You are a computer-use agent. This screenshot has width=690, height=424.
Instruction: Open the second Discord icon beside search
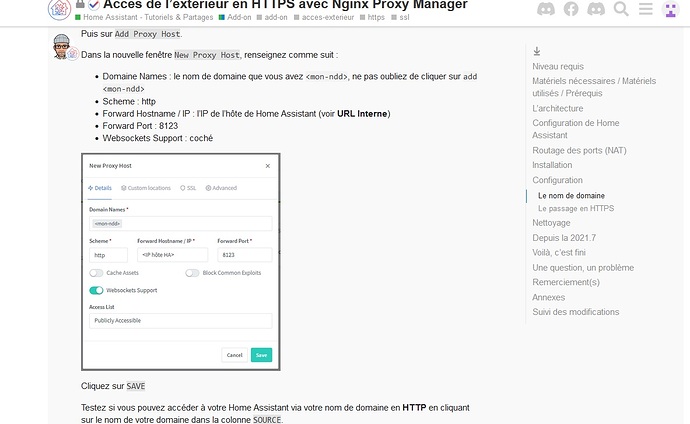[596, 9]
